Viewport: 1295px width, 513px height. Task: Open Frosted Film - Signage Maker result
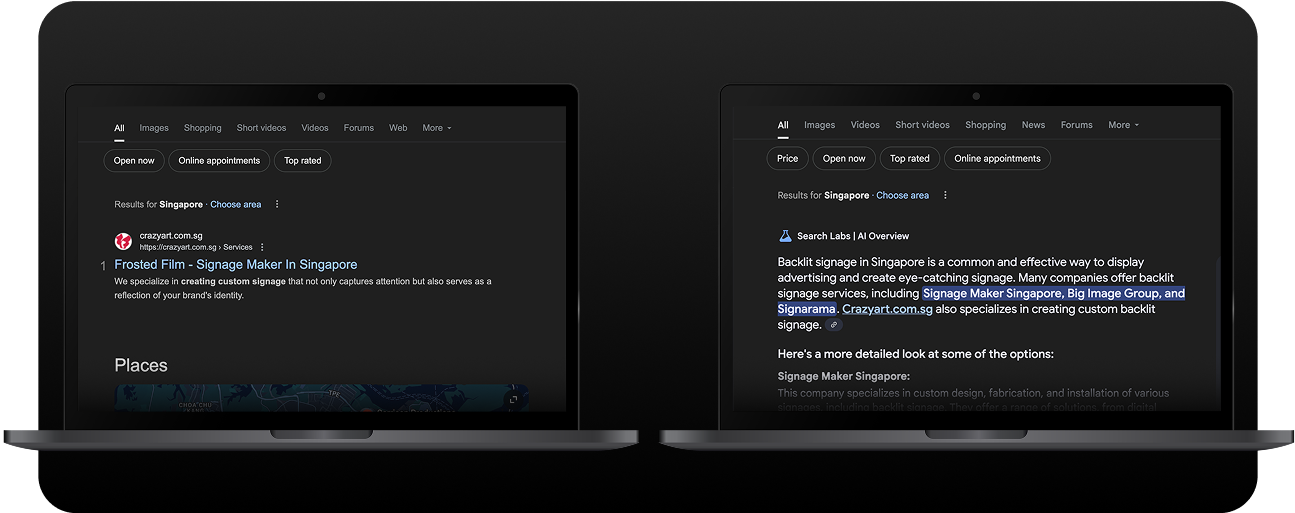click(x=236, y=264)
